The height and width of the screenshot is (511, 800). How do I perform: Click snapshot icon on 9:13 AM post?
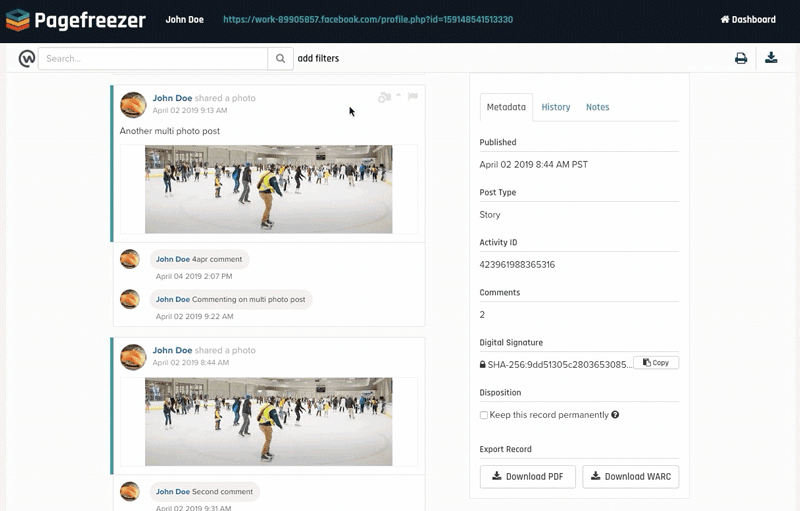point(384,97)
